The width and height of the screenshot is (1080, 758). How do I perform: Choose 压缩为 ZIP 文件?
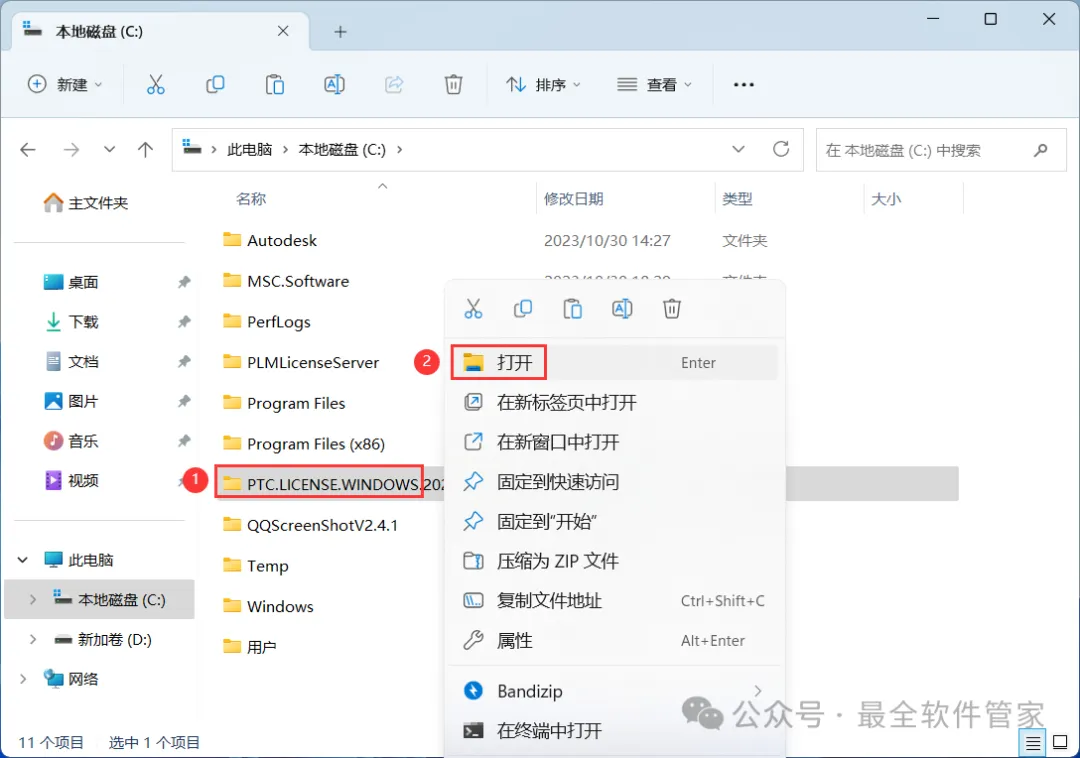pyautogui.click(x=614, y=561)
